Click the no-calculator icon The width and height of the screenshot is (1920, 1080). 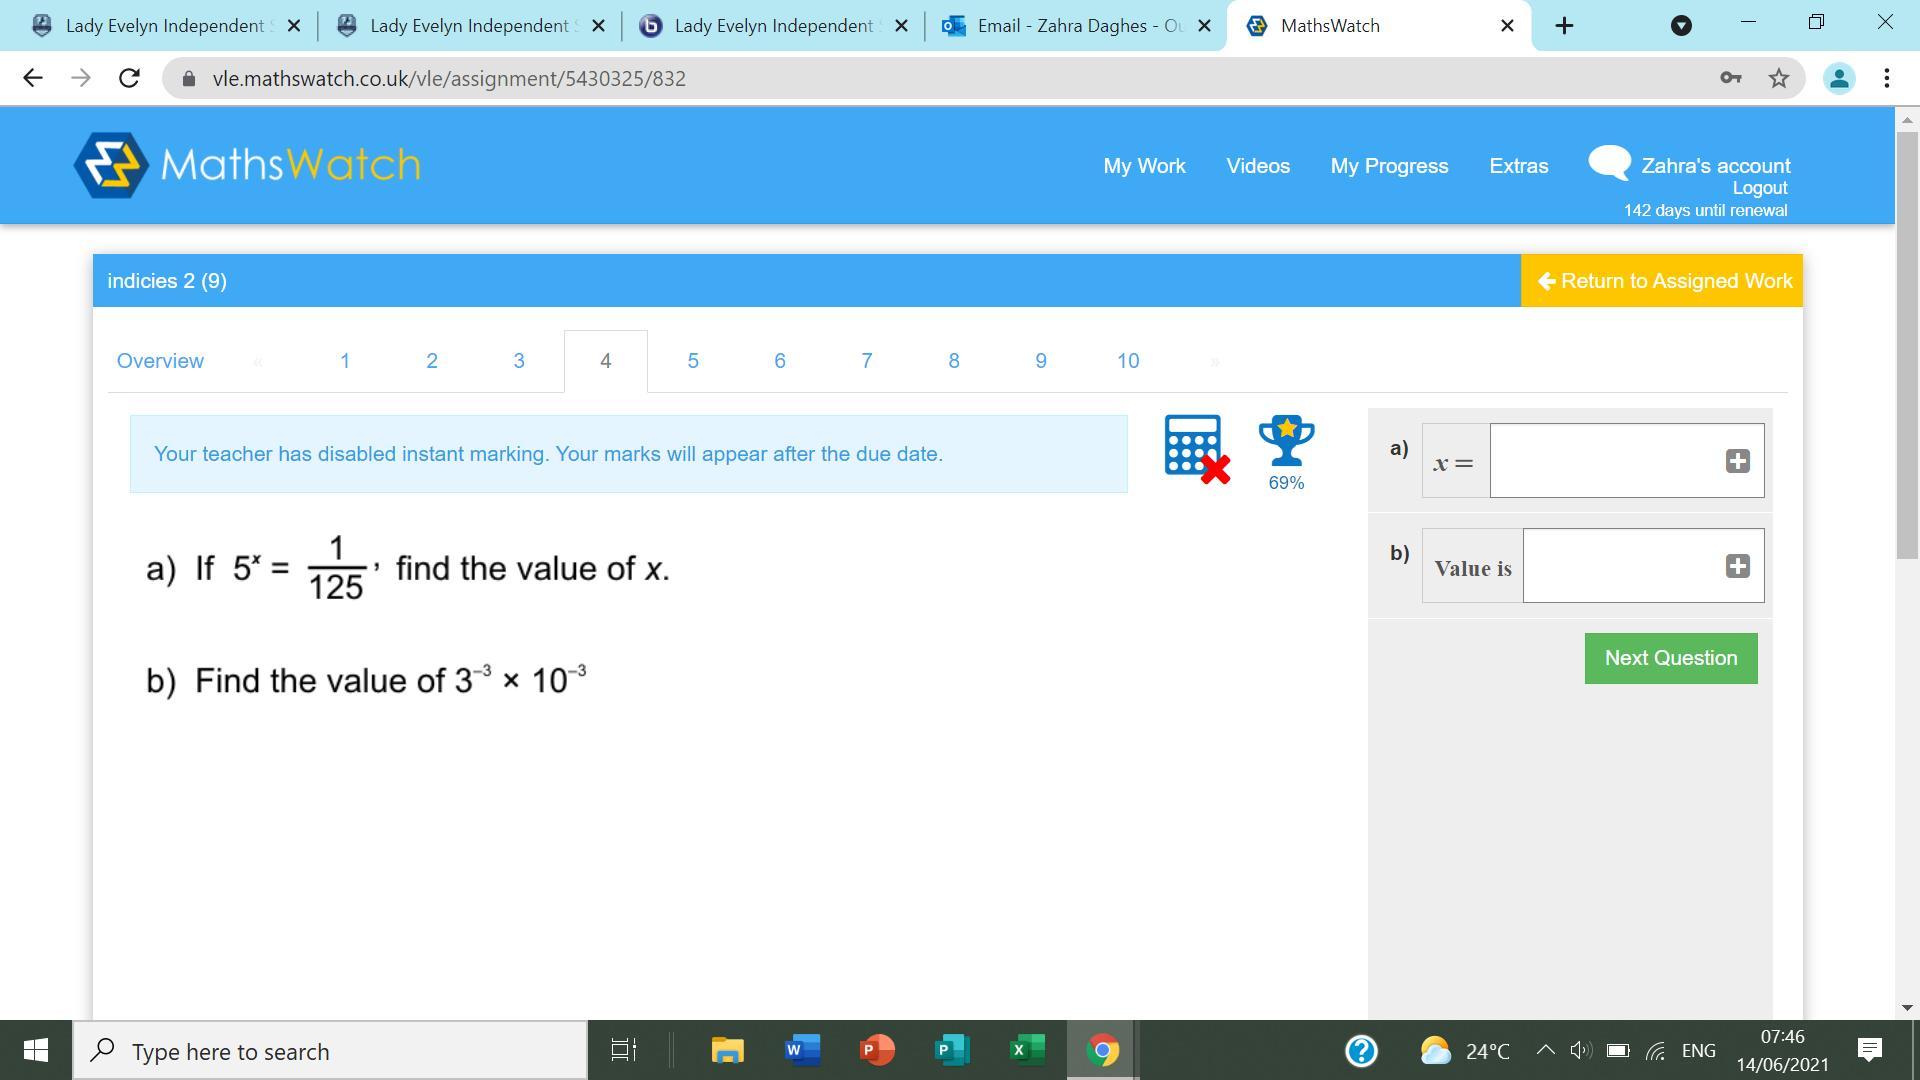1196,449
